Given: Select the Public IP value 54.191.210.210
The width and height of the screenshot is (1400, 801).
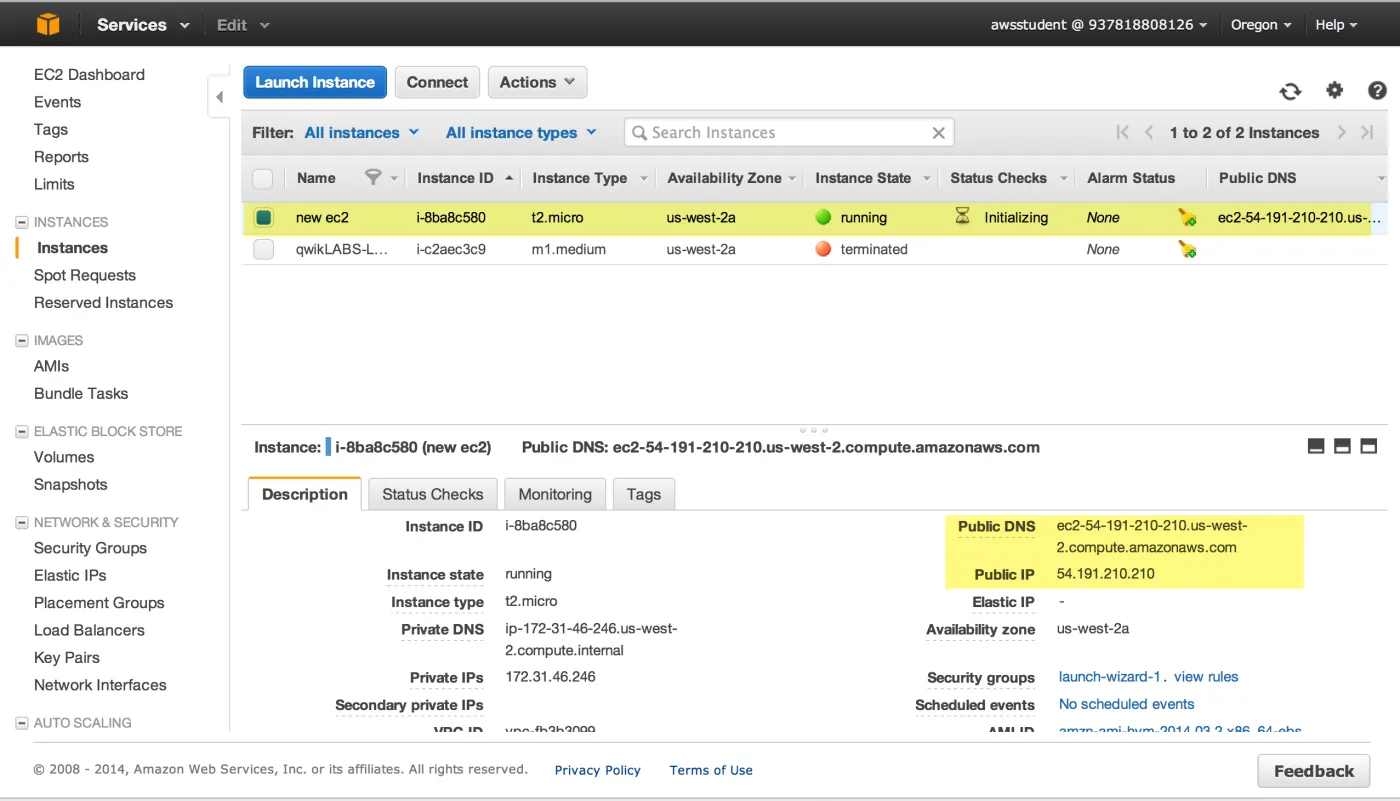Looking at the screenshot, I should [1105, 574].
